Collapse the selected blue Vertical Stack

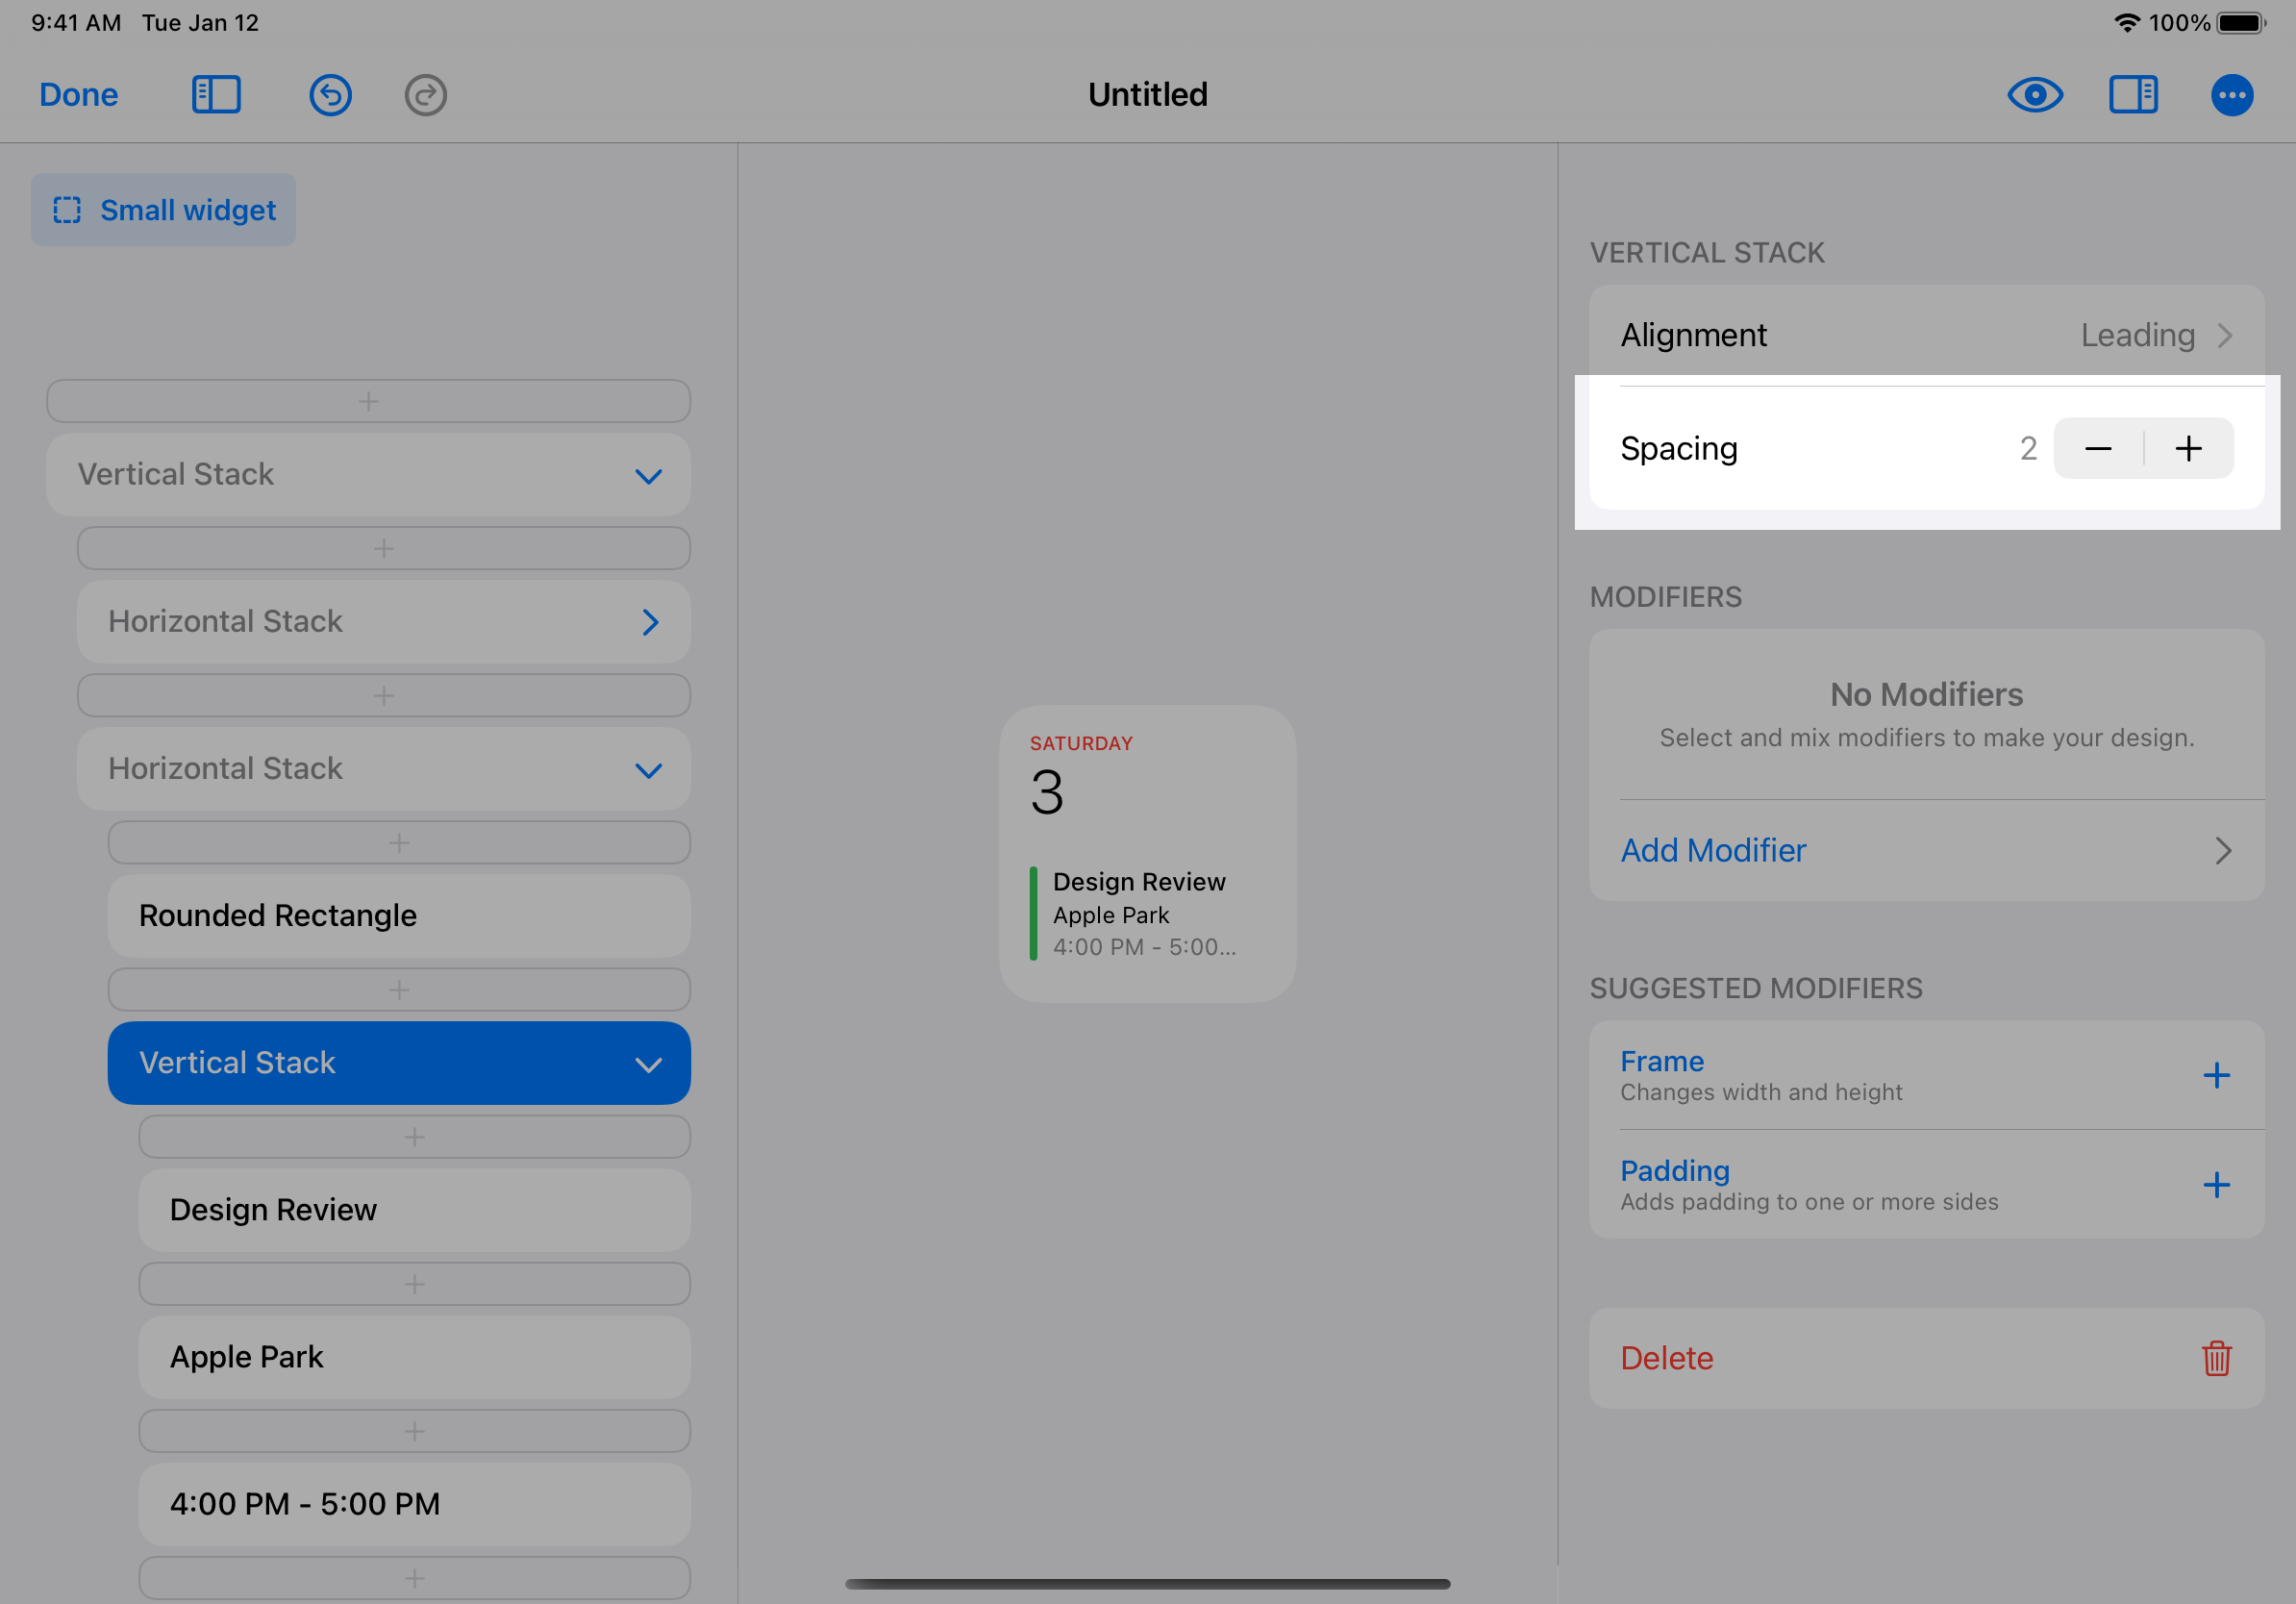coord(648,1063)
